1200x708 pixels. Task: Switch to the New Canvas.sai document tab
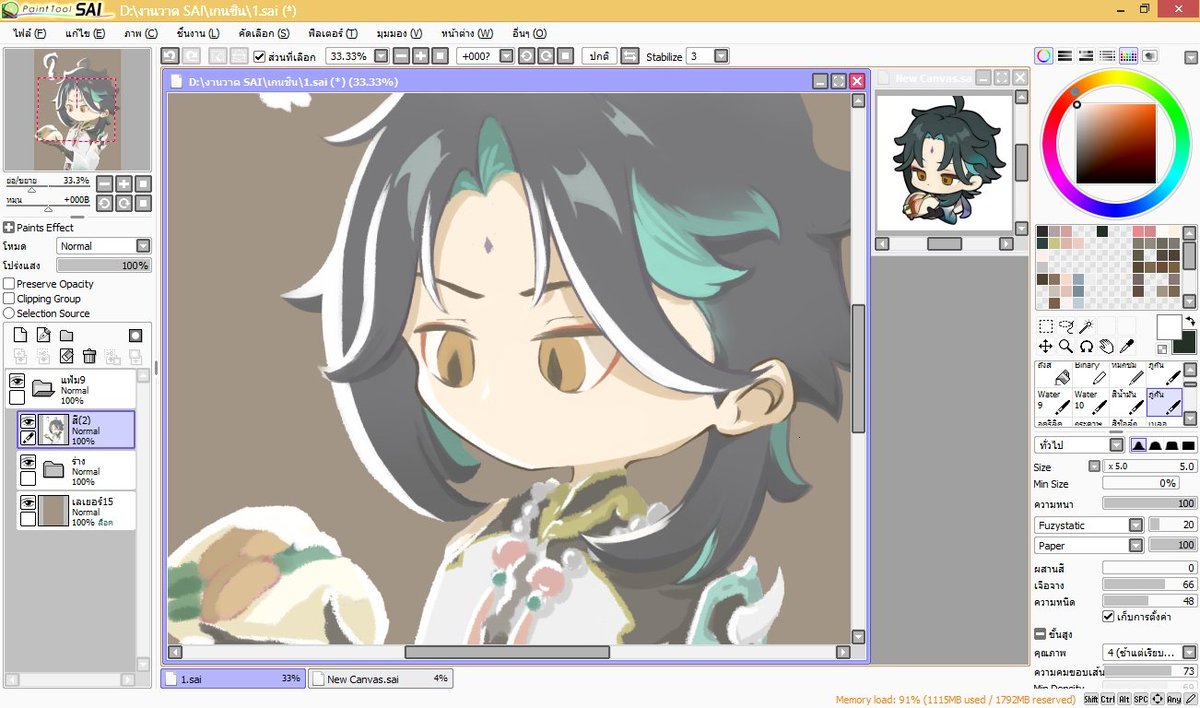[380, 679]
